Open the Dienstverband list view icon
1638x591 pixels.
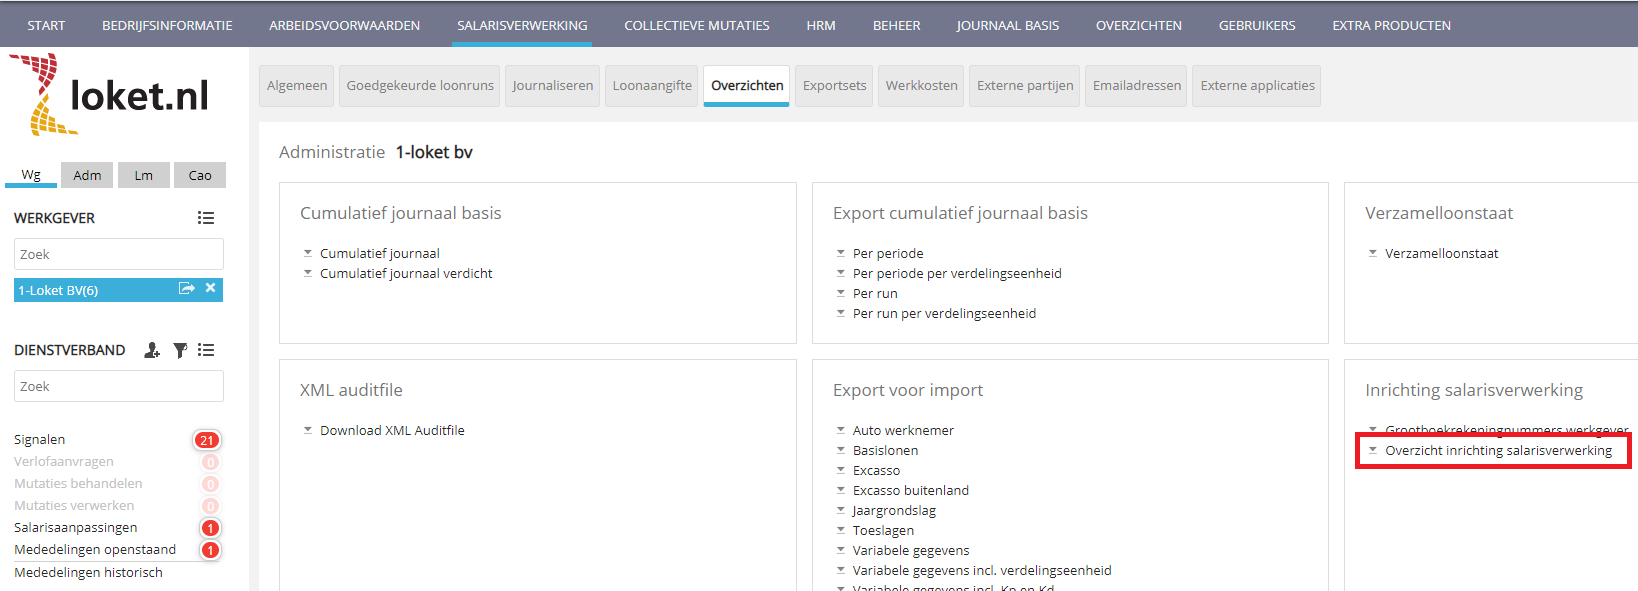point(206,350)
